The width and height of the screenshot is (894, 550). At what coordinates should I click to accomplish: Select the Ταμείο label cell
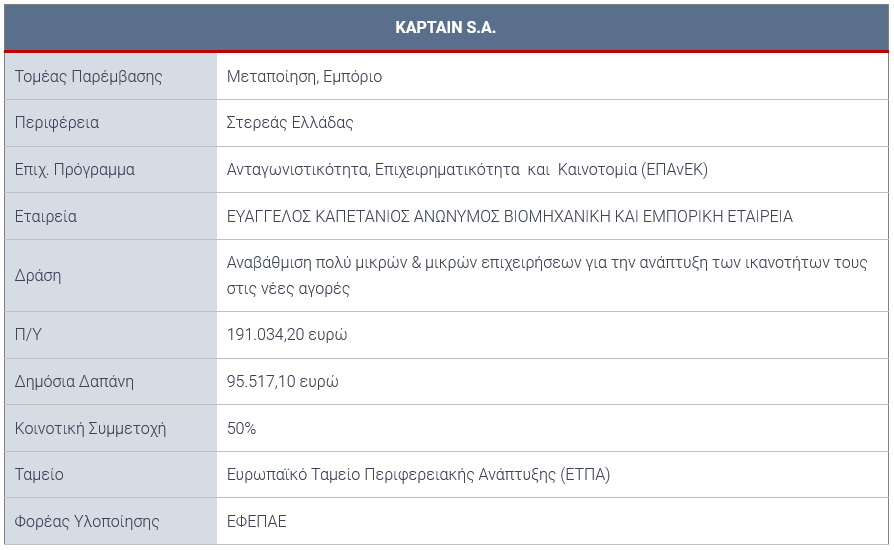(x=111, y=475)
